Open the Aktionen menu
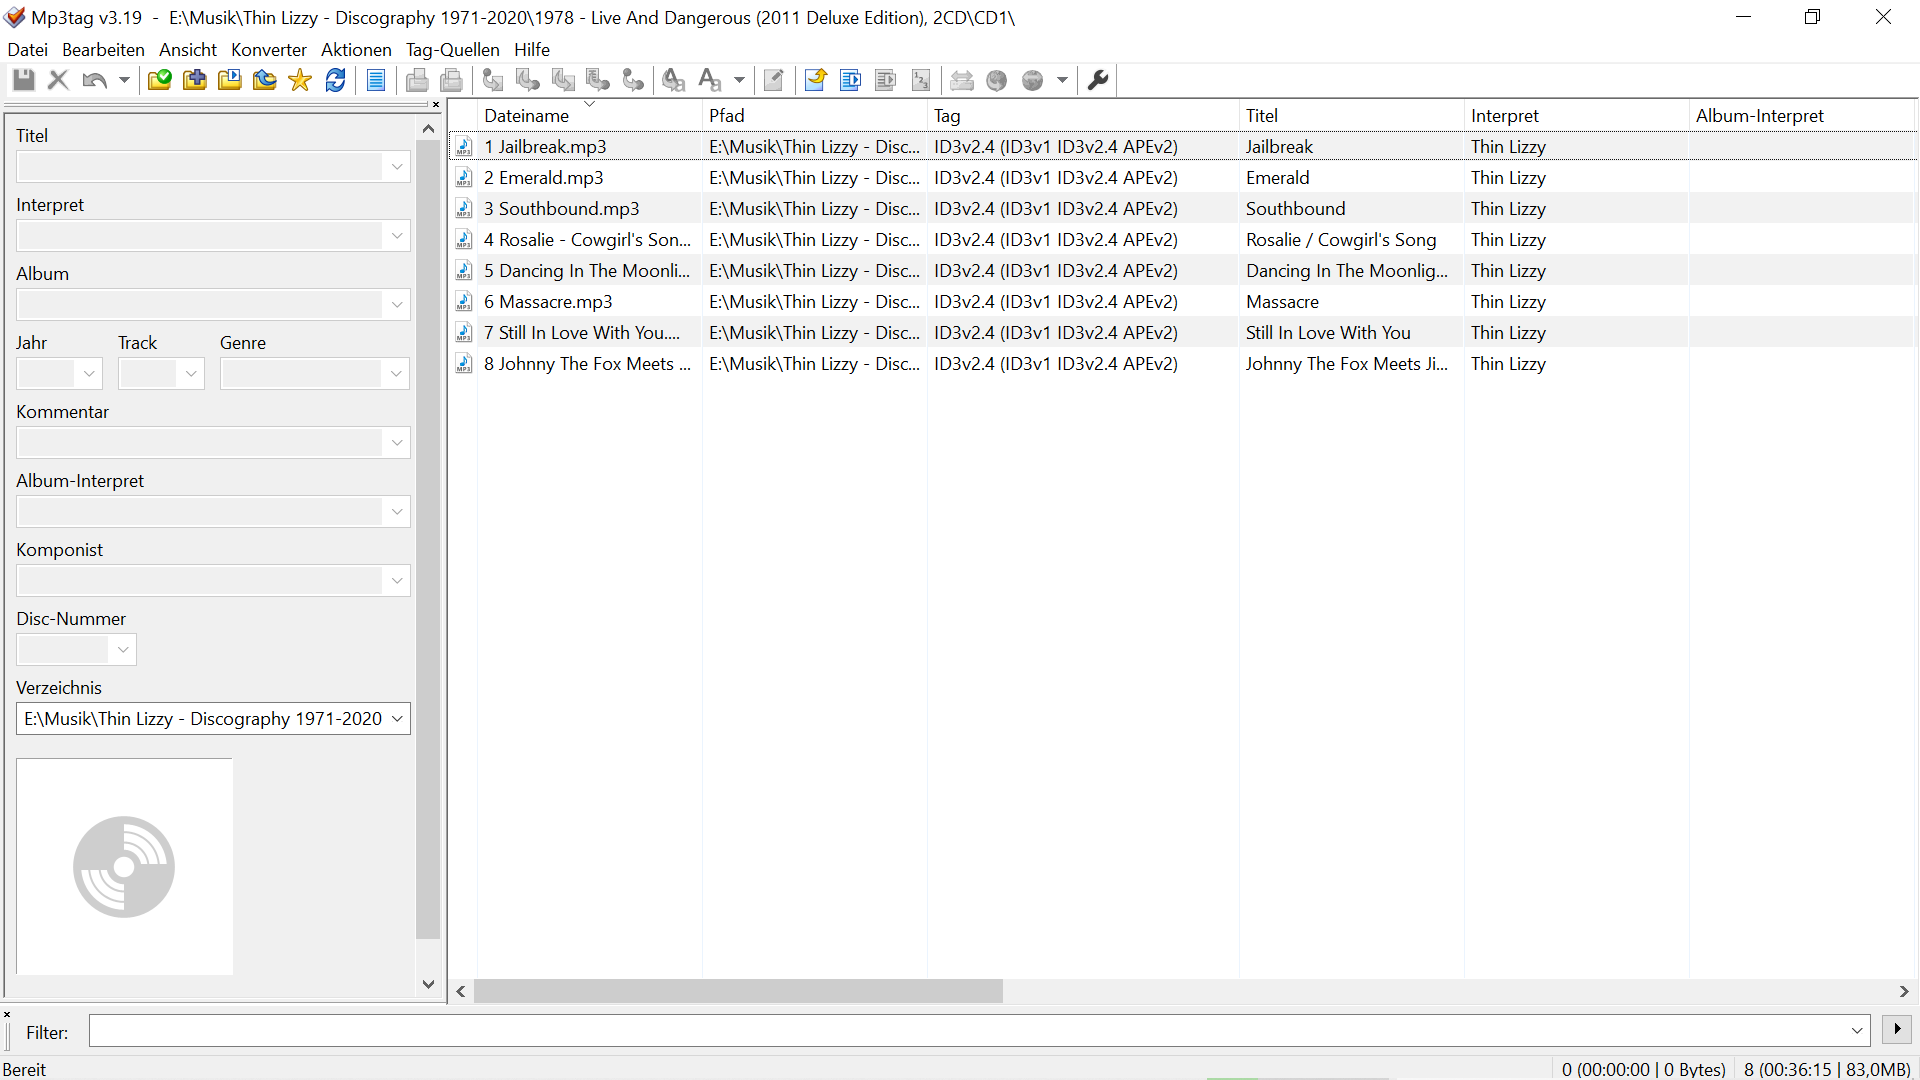Image resolution: width=1920 pixels, height=1080 pixels. 356,50
